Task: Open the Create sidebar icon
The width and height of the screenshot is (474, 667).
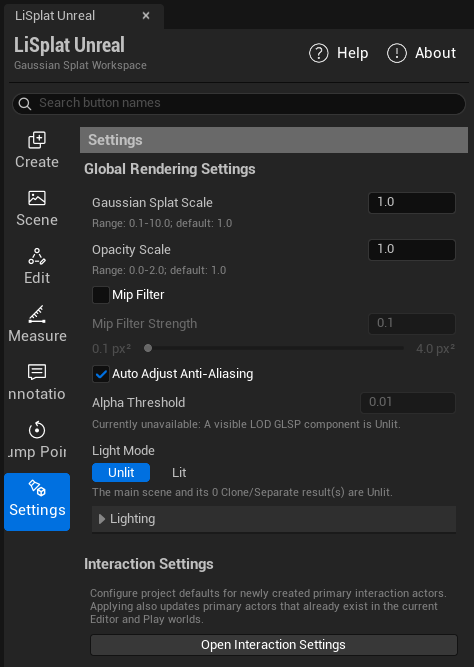Action: coord(37,140)
